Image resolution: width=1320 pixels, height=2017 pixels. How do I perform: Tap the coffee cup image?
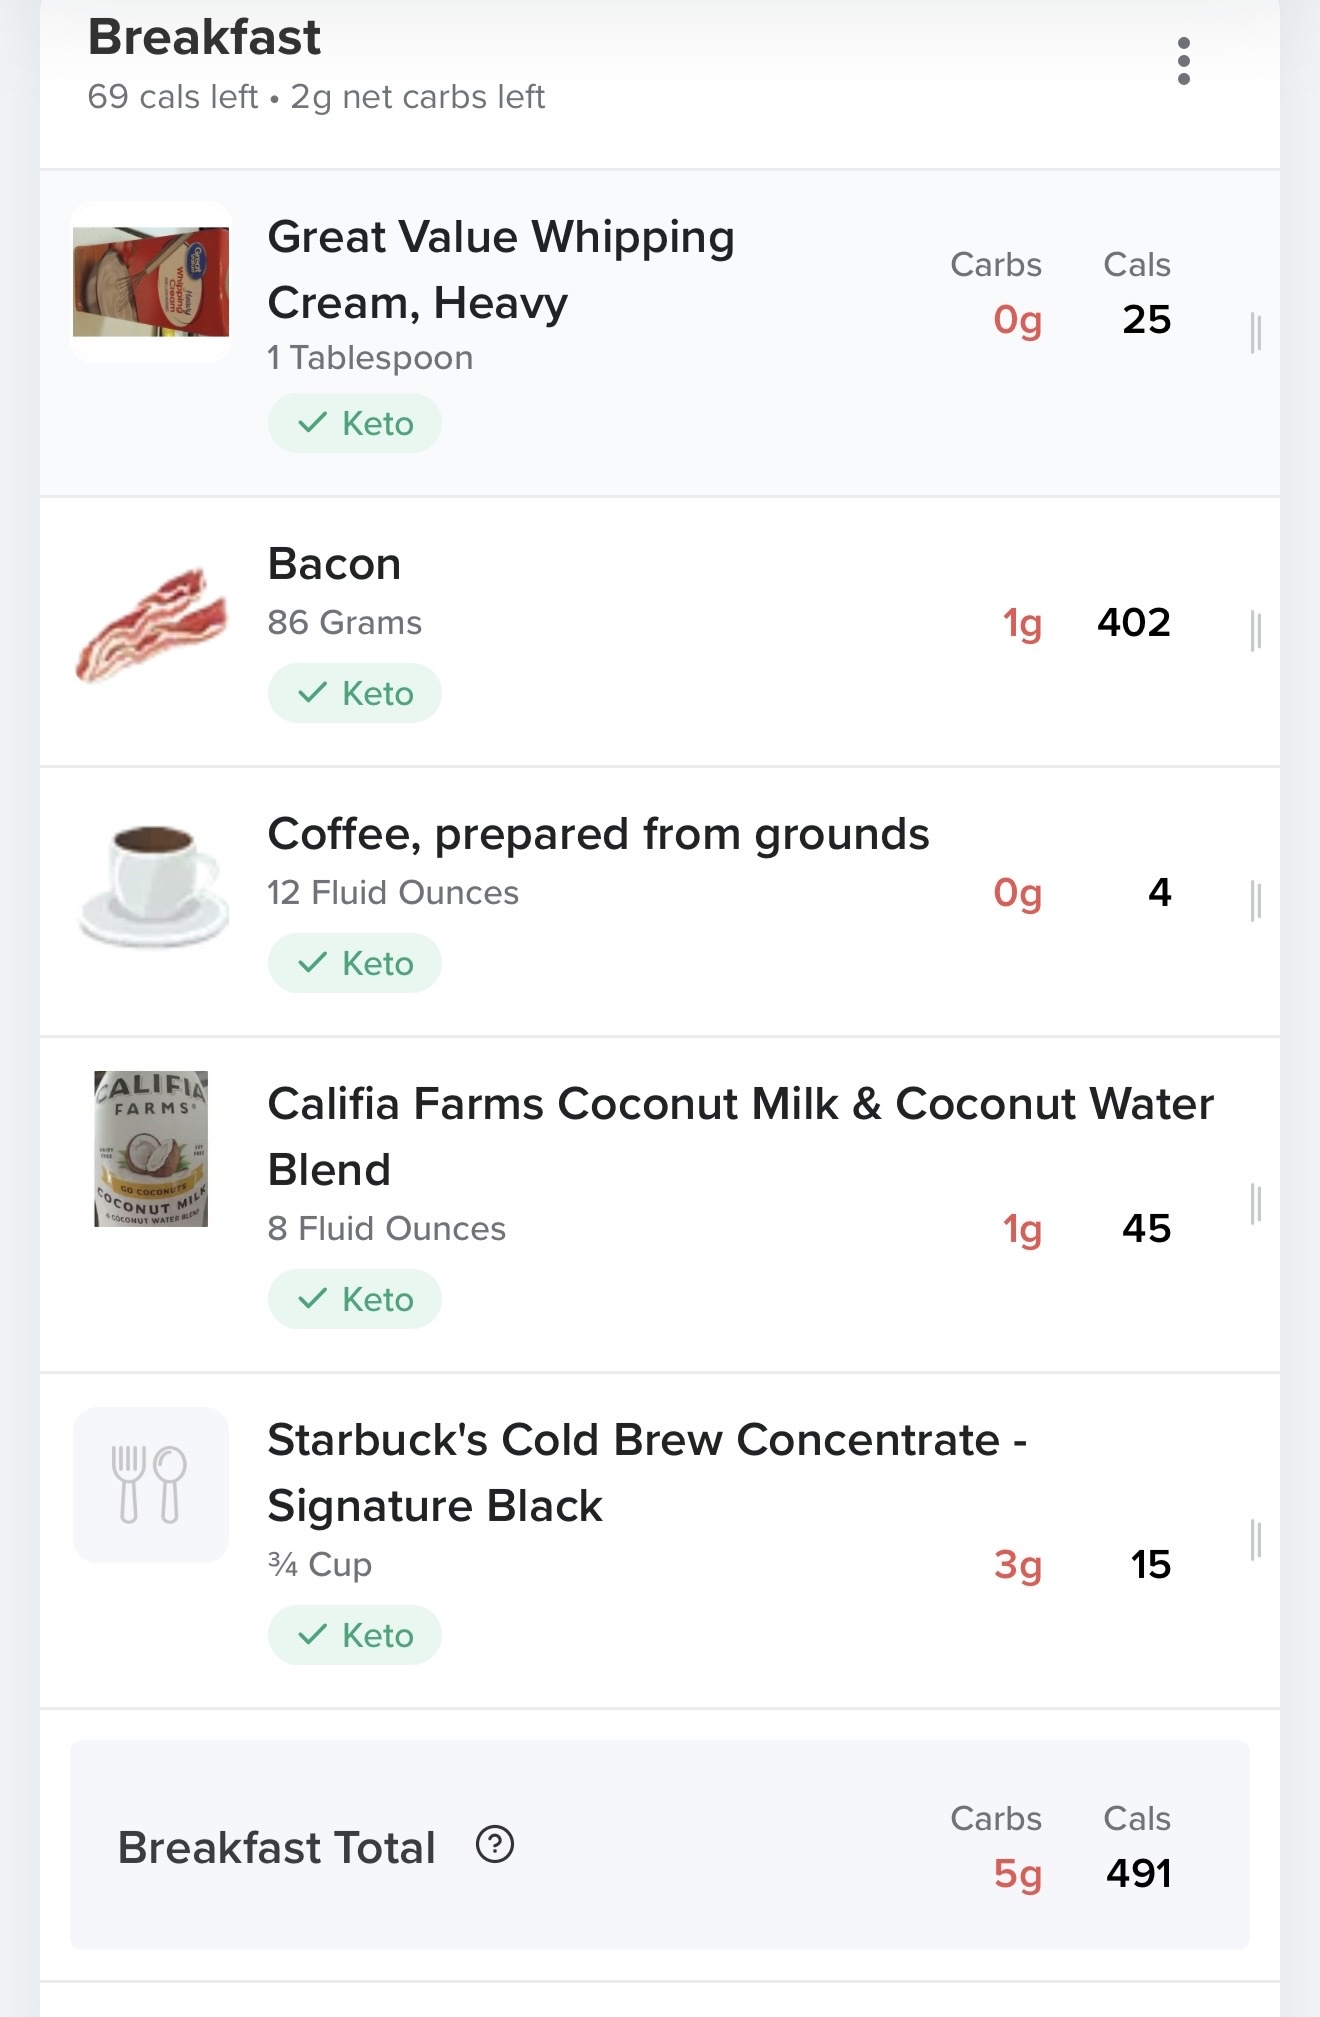click(153, 885)
